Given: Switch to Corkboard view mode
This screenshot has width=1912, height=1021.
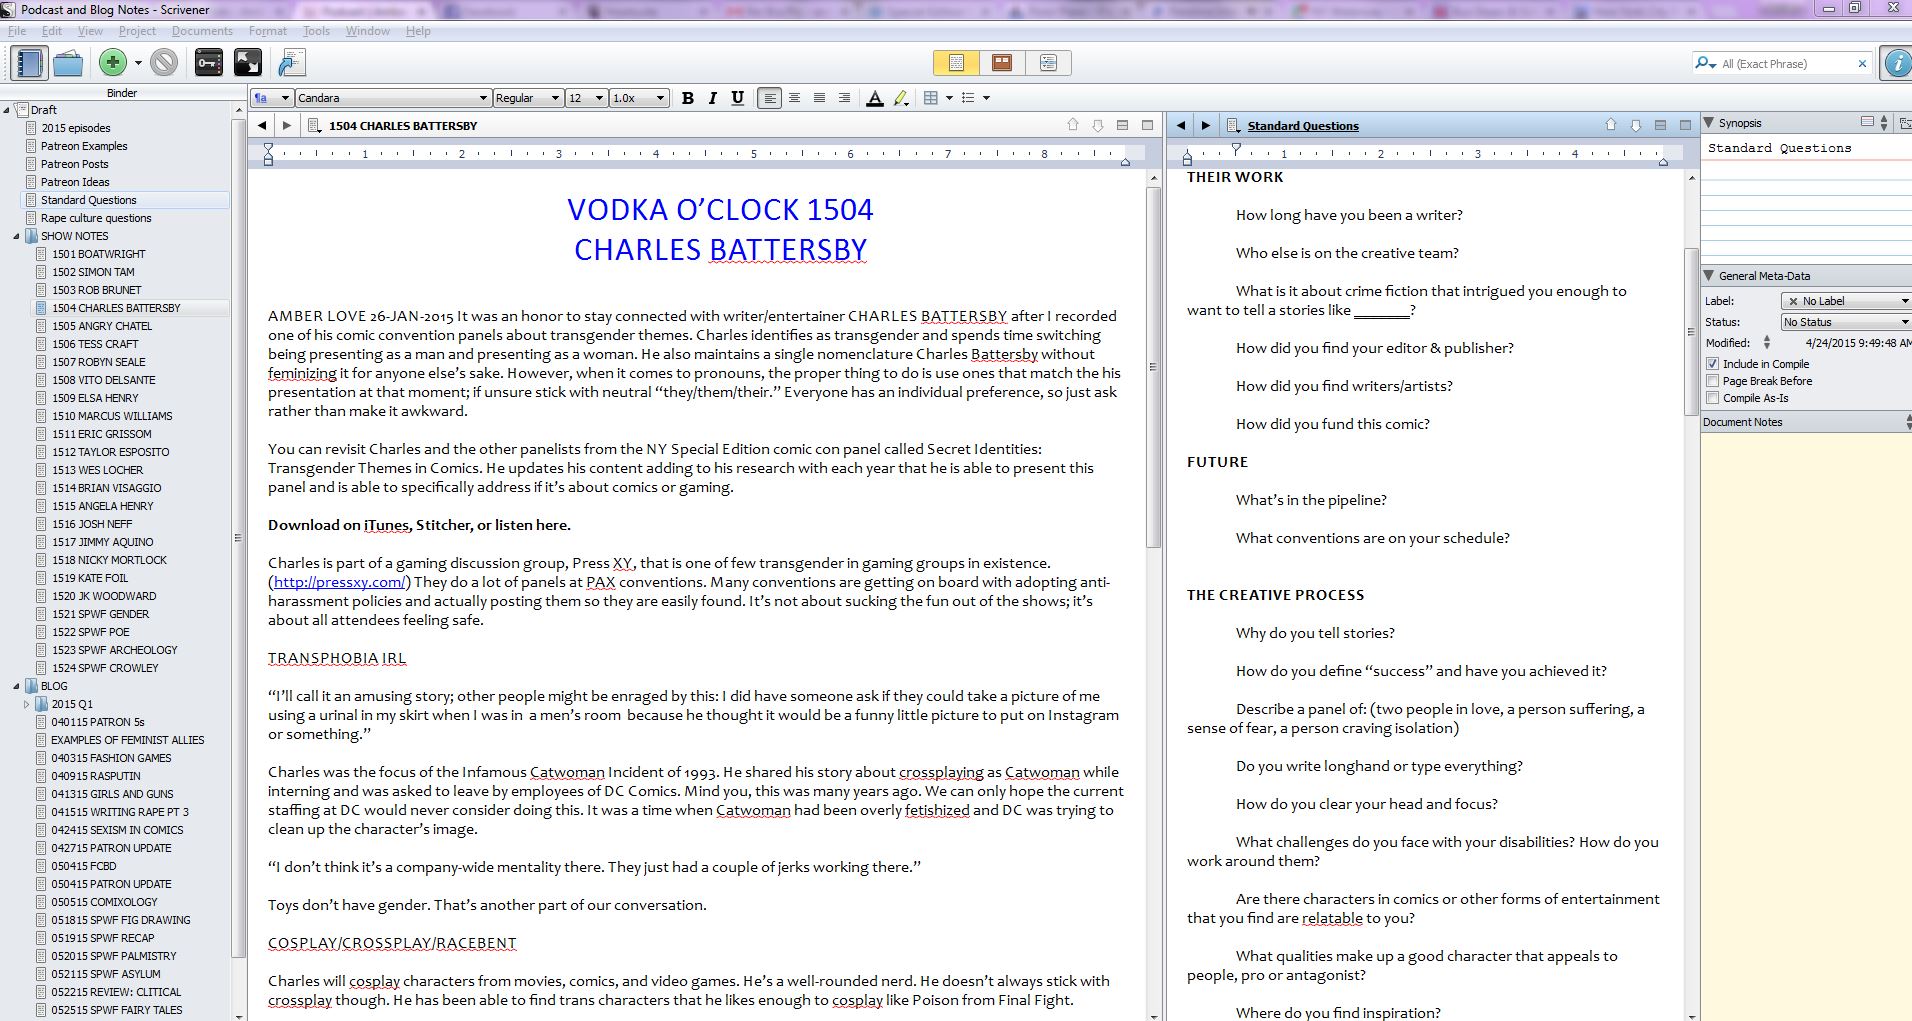Looking at the screenshot, I should coord(1002,63).
